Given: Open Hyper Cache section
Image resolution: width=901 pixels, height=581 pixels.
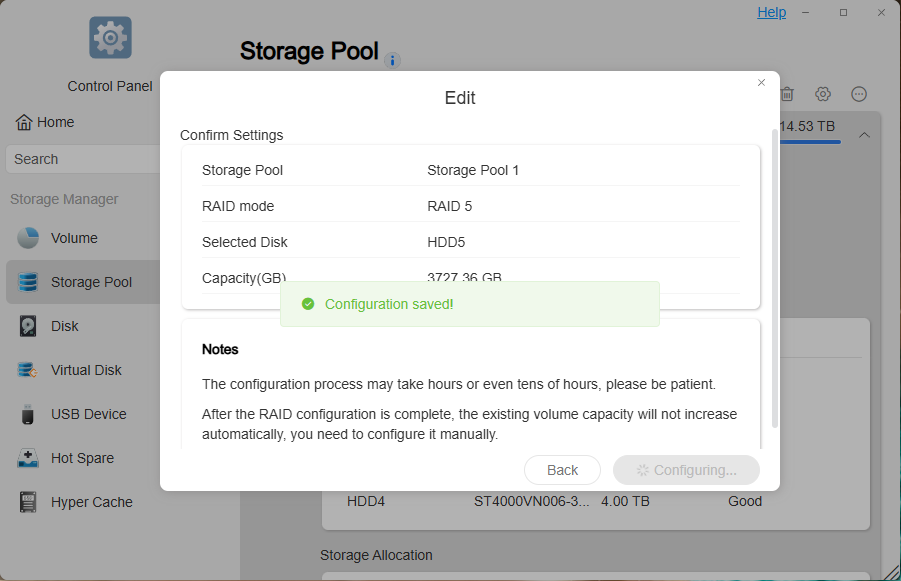Looking at the screenshot, I should [x=91, y=502].
